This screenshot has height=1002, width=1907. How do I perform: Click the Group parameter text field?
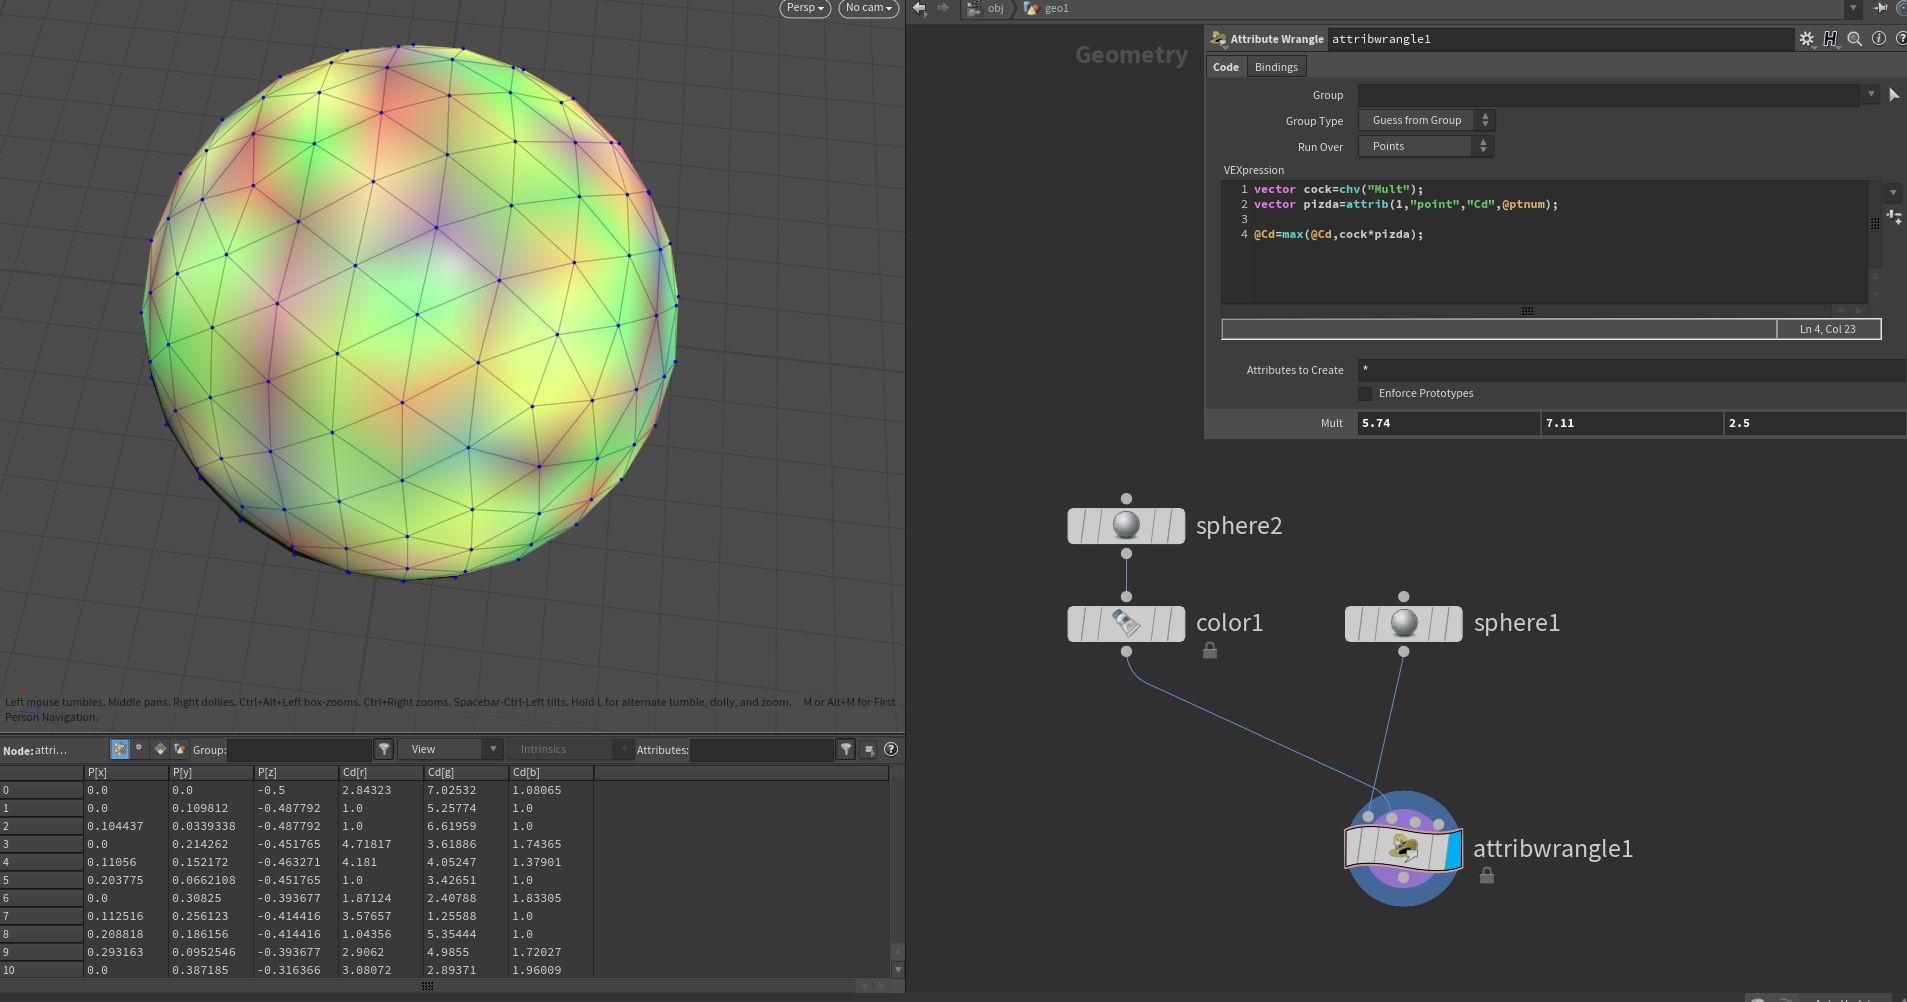tap(1609, 95)
